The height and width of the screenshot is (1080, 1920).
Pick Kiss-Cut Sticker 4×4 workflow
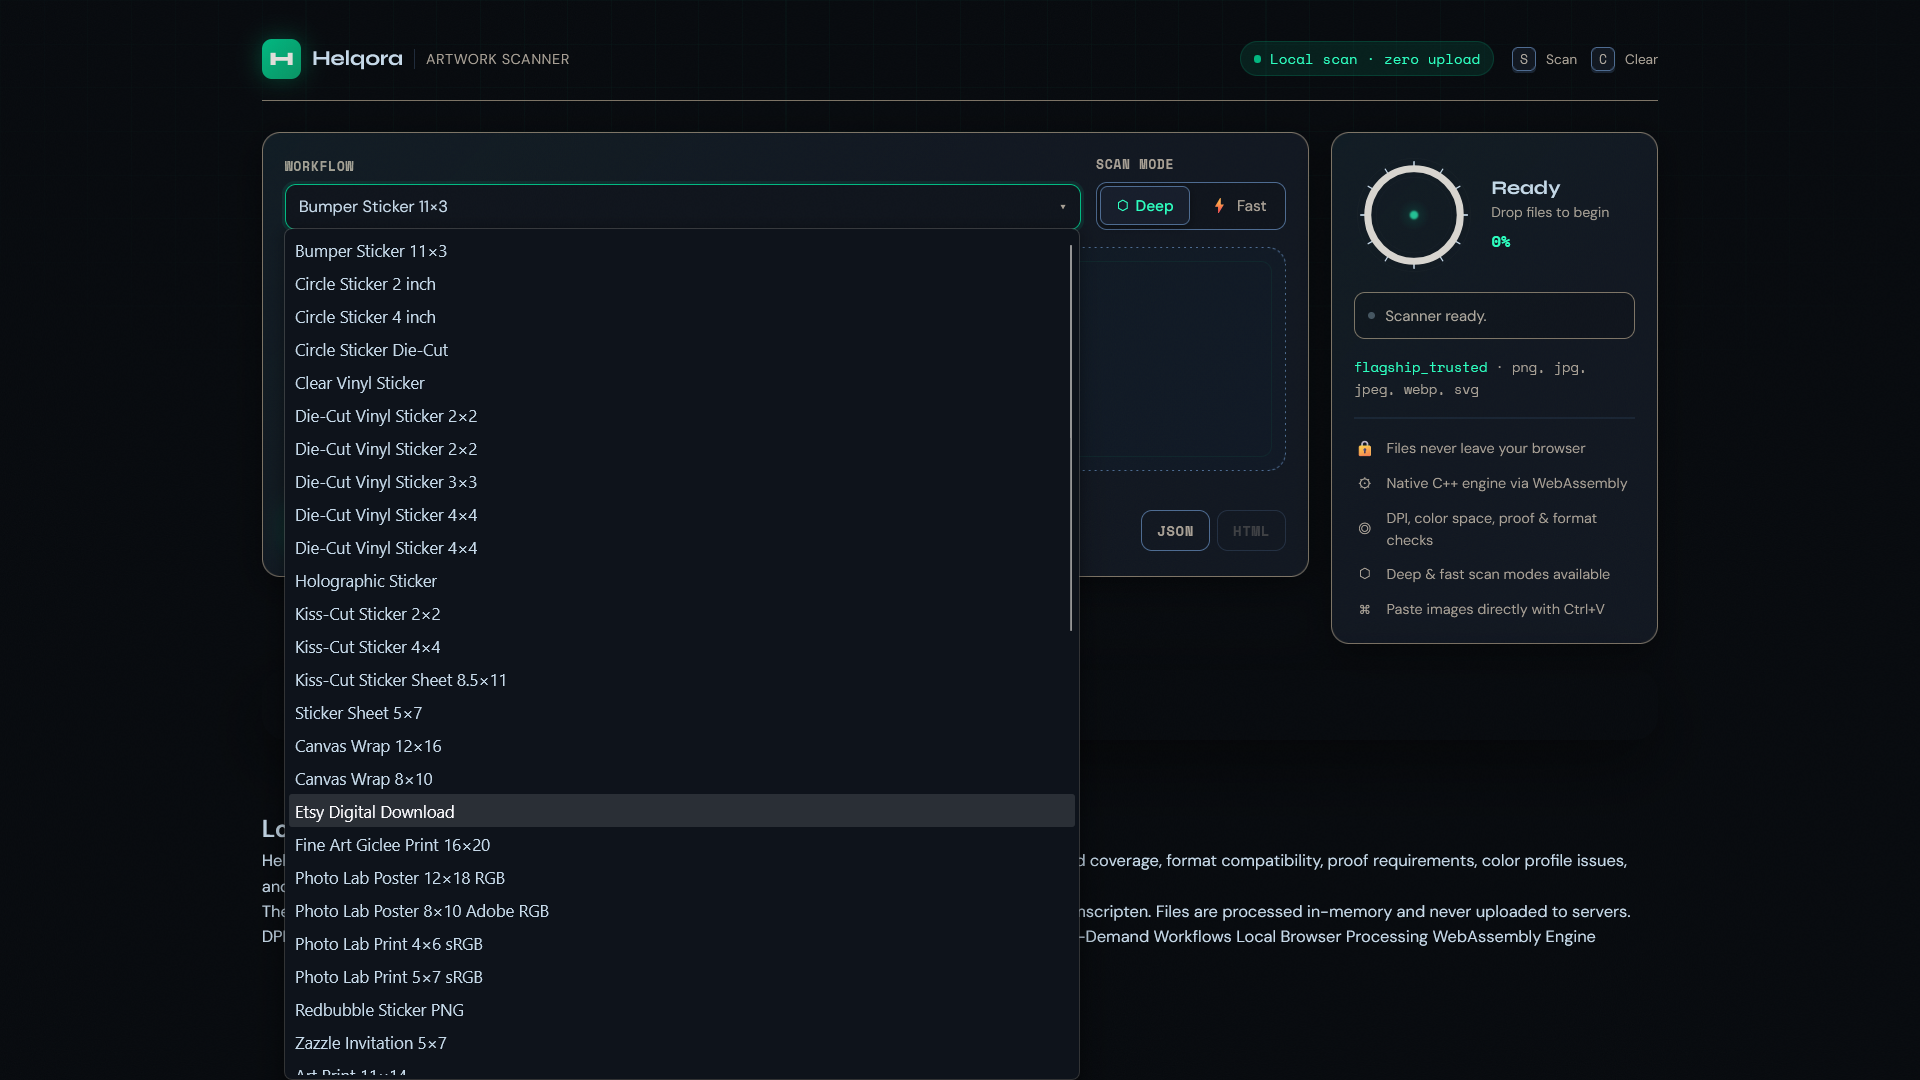coord(681,647)
